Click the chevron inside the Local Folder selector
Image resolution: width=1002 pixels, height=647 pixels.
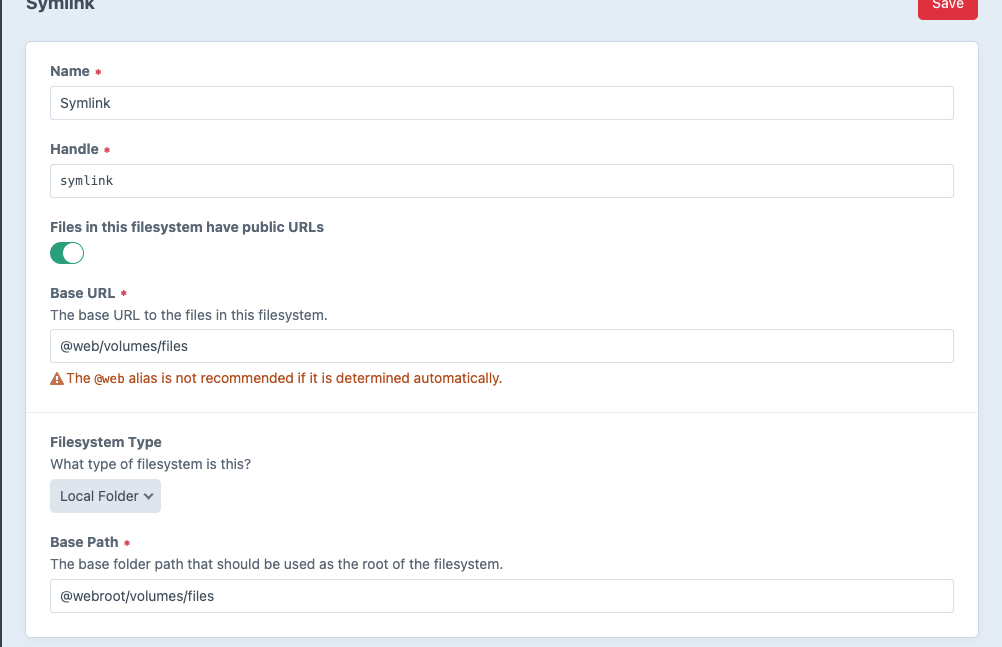click(149, 496)
